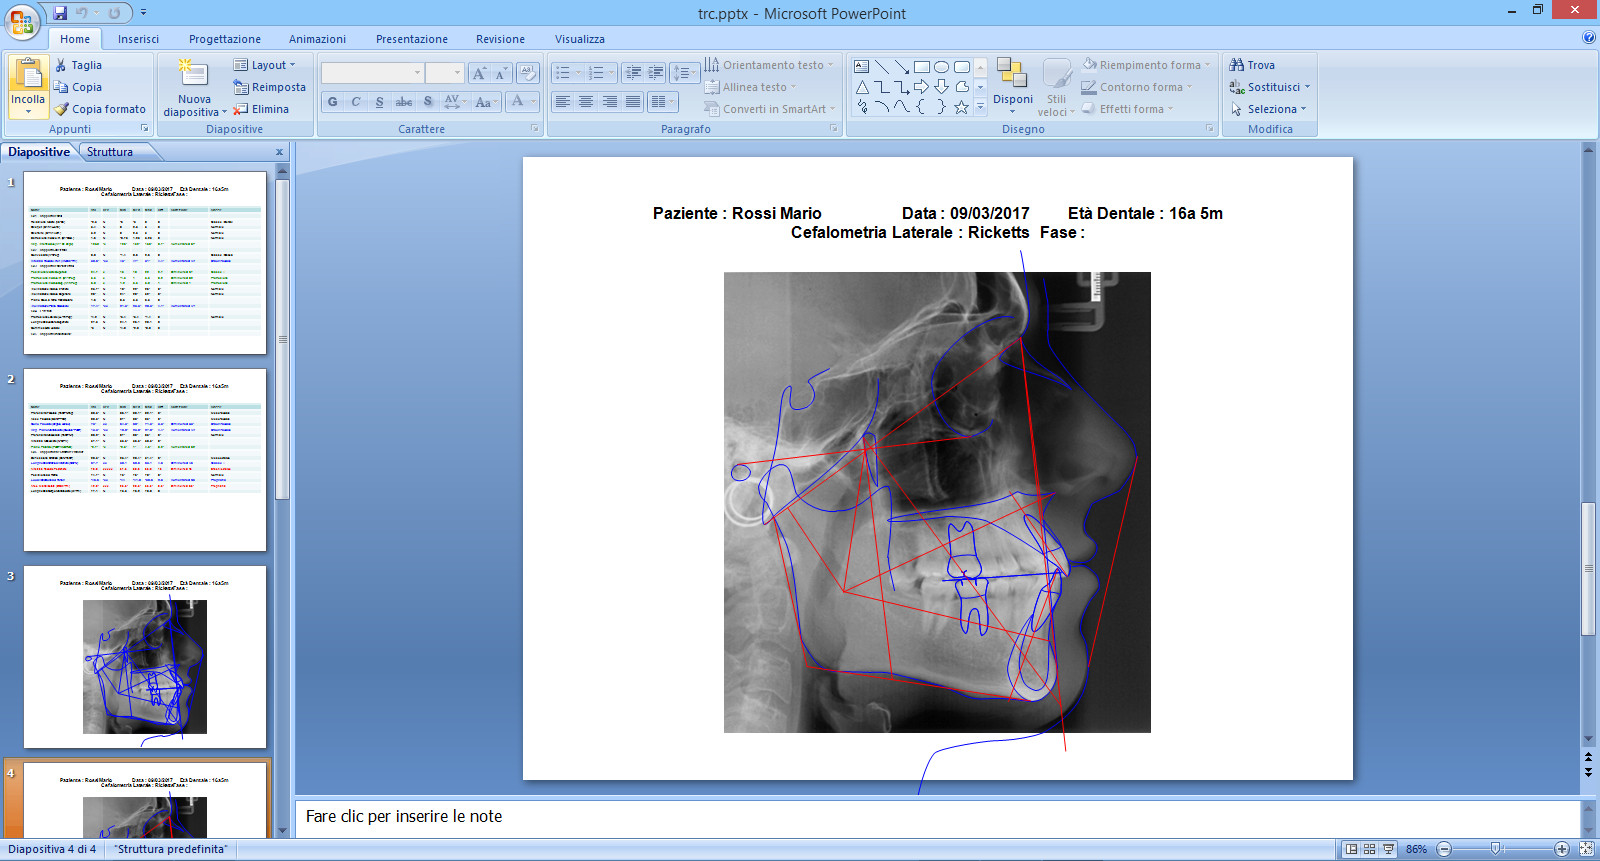The width and height of the screenshot is (1600, 861).
Task: Select slide 1 thumbnail
Action: (145, 263)
